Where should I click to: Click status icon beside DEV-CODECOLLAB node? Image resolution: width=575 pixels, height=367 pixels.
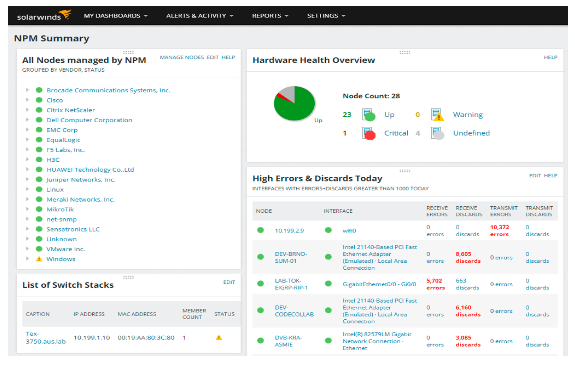pyautogui.click(x=260, y=310)
